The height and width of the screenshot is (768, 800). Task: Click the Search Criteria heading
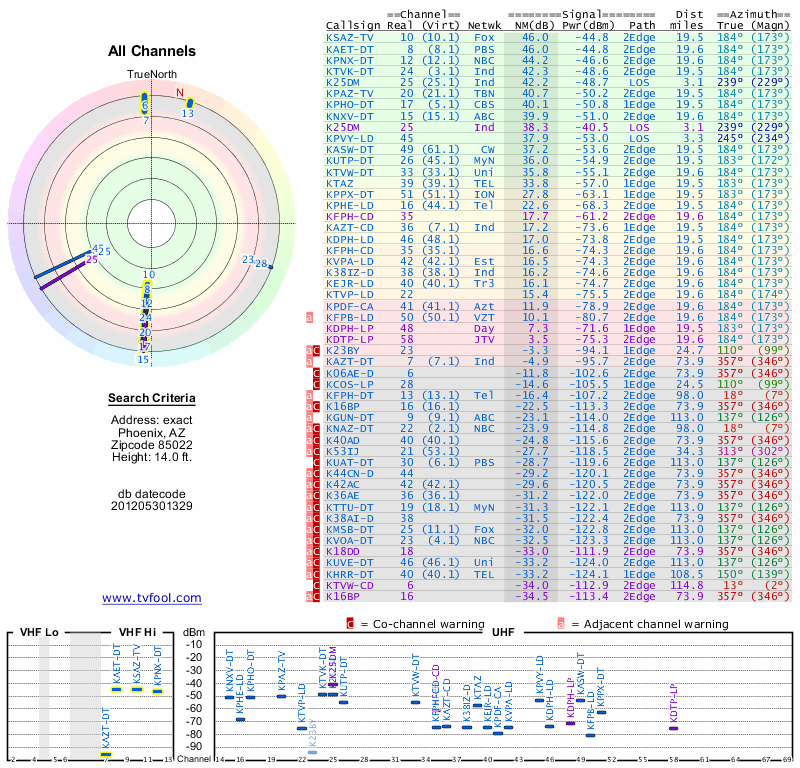click(152, 398)
